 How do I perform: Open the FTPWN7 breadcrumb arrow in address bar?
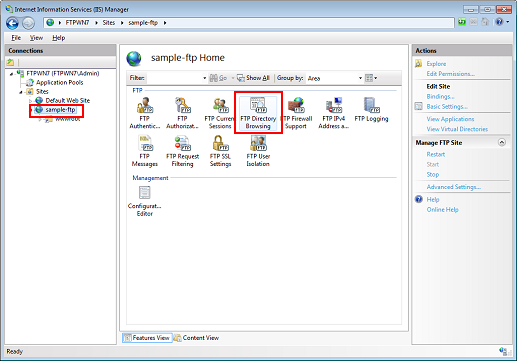click(96, 23)
